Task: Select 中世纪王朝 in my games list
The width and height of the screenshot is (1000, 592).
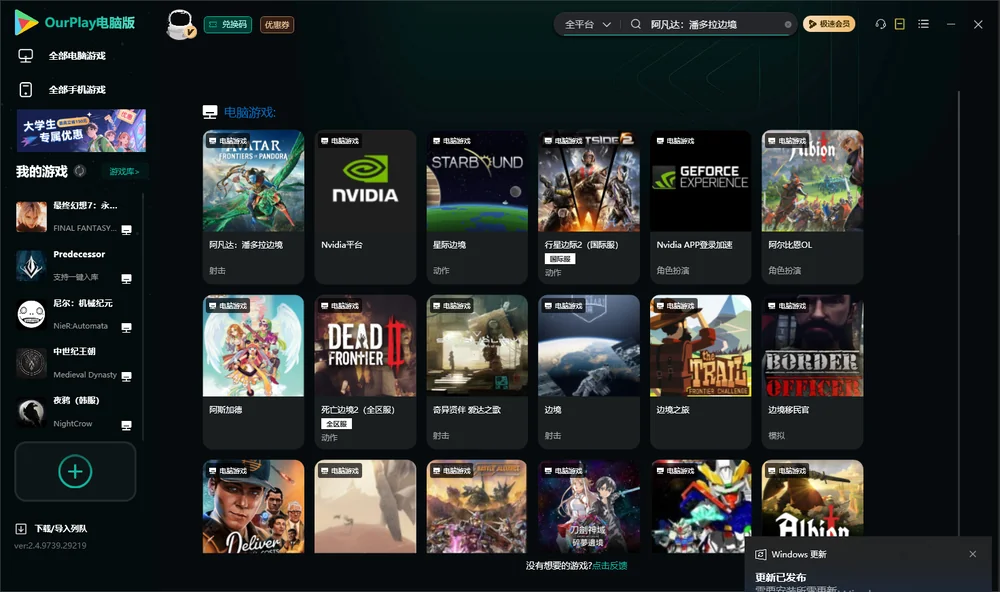Action: (x=75, y=364)
